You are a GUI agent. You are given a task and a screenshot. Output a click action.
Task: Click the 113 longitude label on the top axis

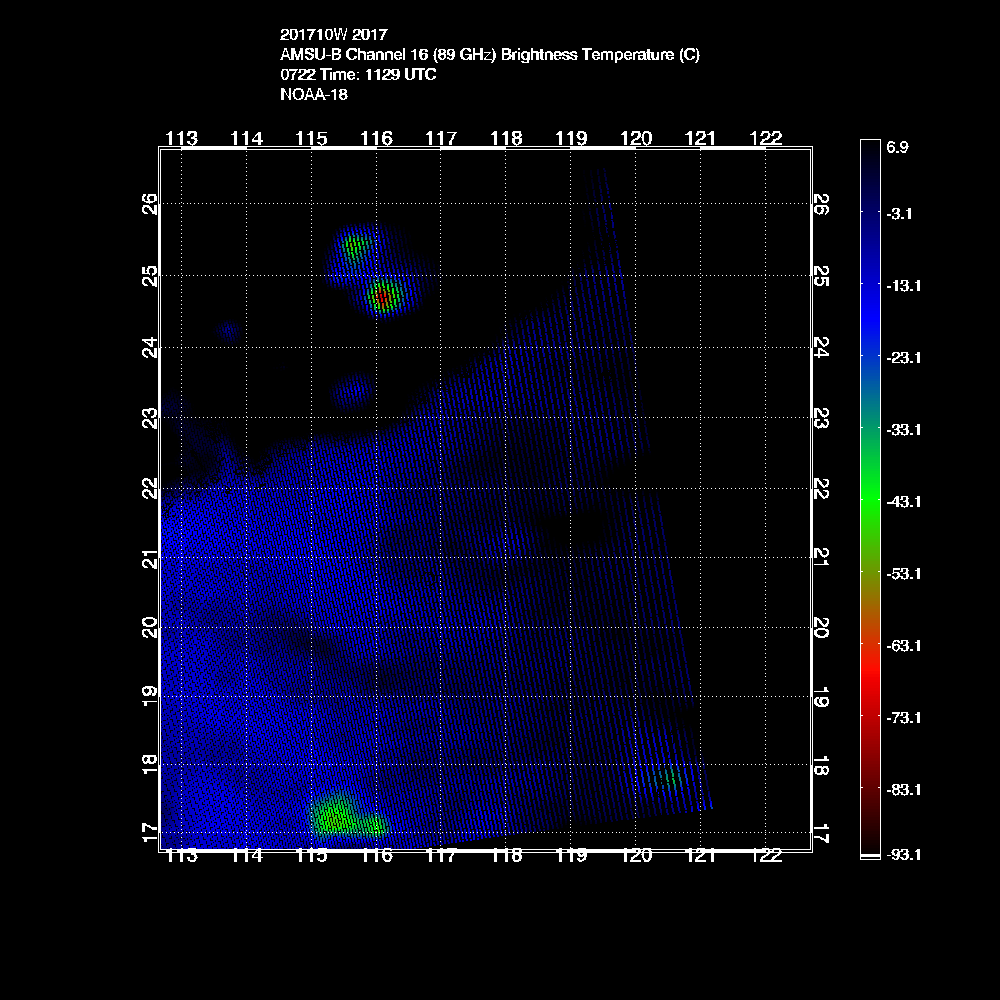tap(181, 138)
